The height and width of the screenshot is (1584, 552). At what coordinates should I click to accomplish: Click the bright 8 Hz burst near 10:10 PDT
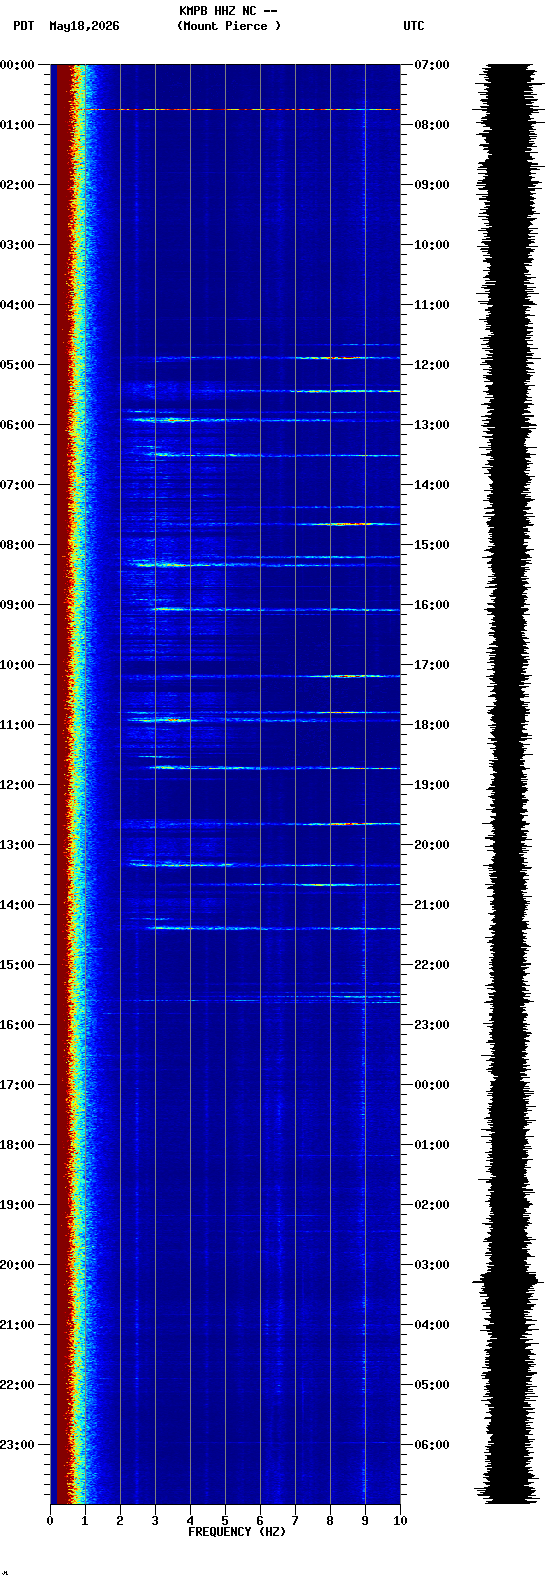point(348,676)
